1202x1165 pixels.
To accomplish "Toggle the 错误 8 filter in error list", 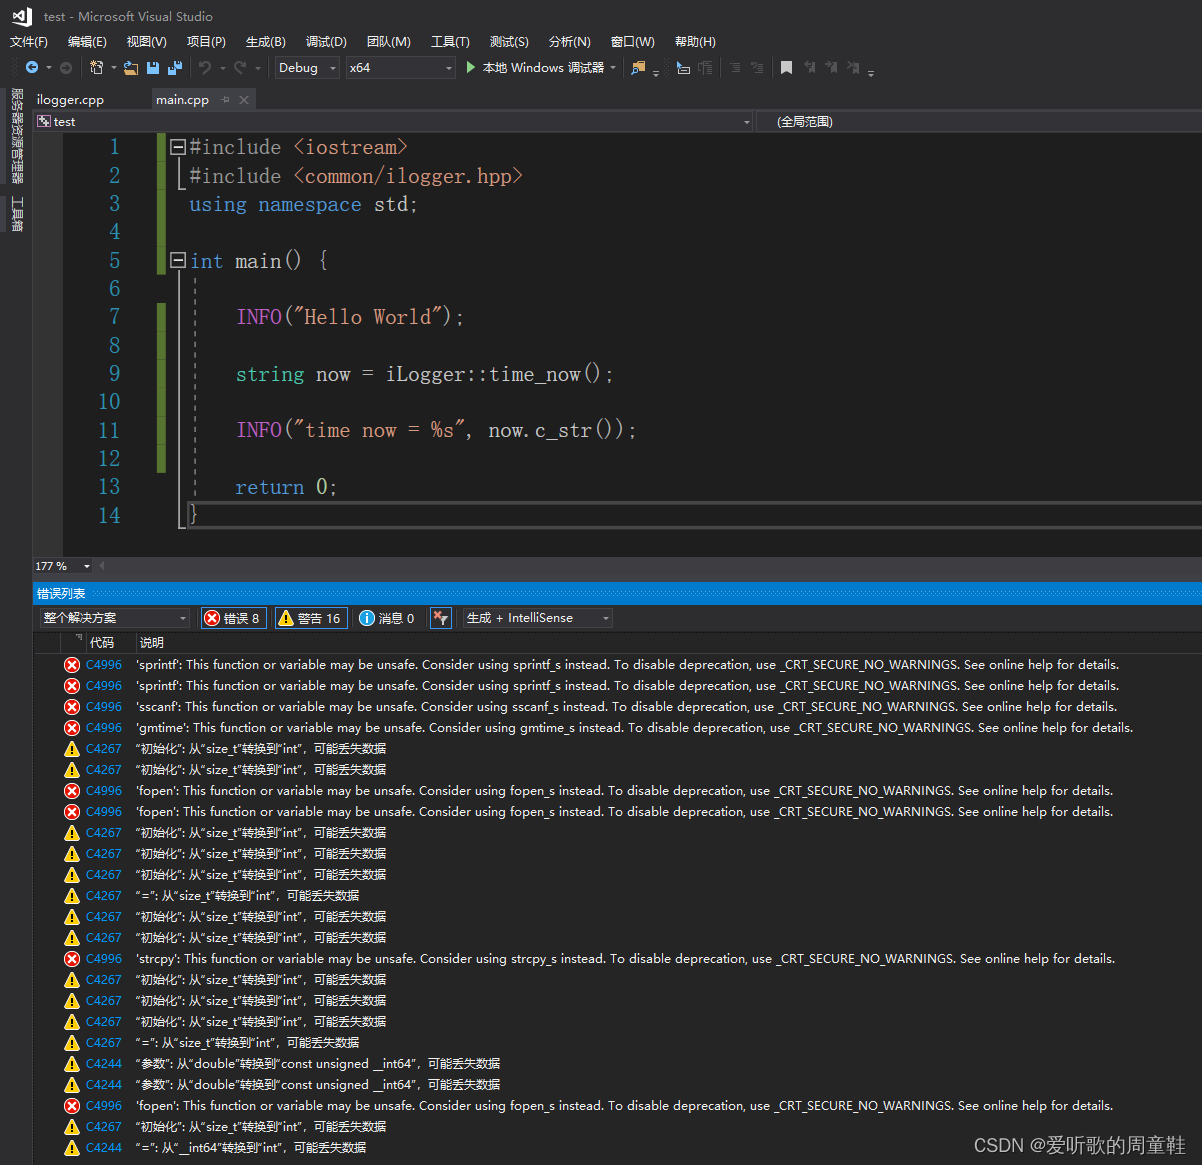I will click(233, 617).
